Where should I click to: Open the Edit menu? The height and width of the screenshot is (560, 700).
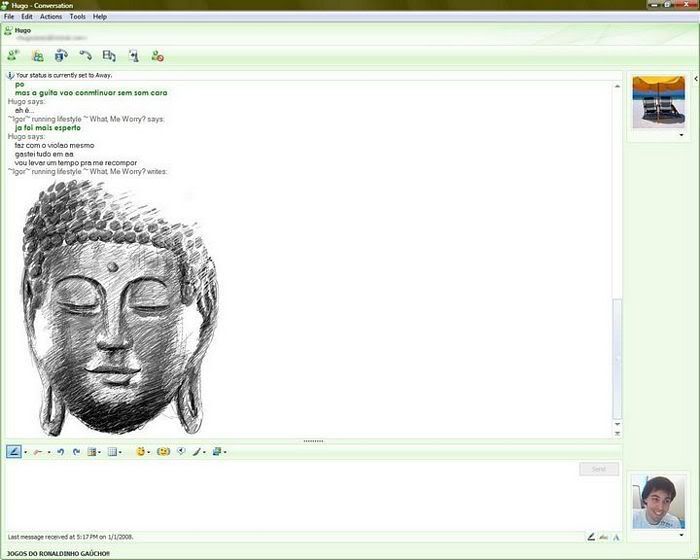pos(27,17)
